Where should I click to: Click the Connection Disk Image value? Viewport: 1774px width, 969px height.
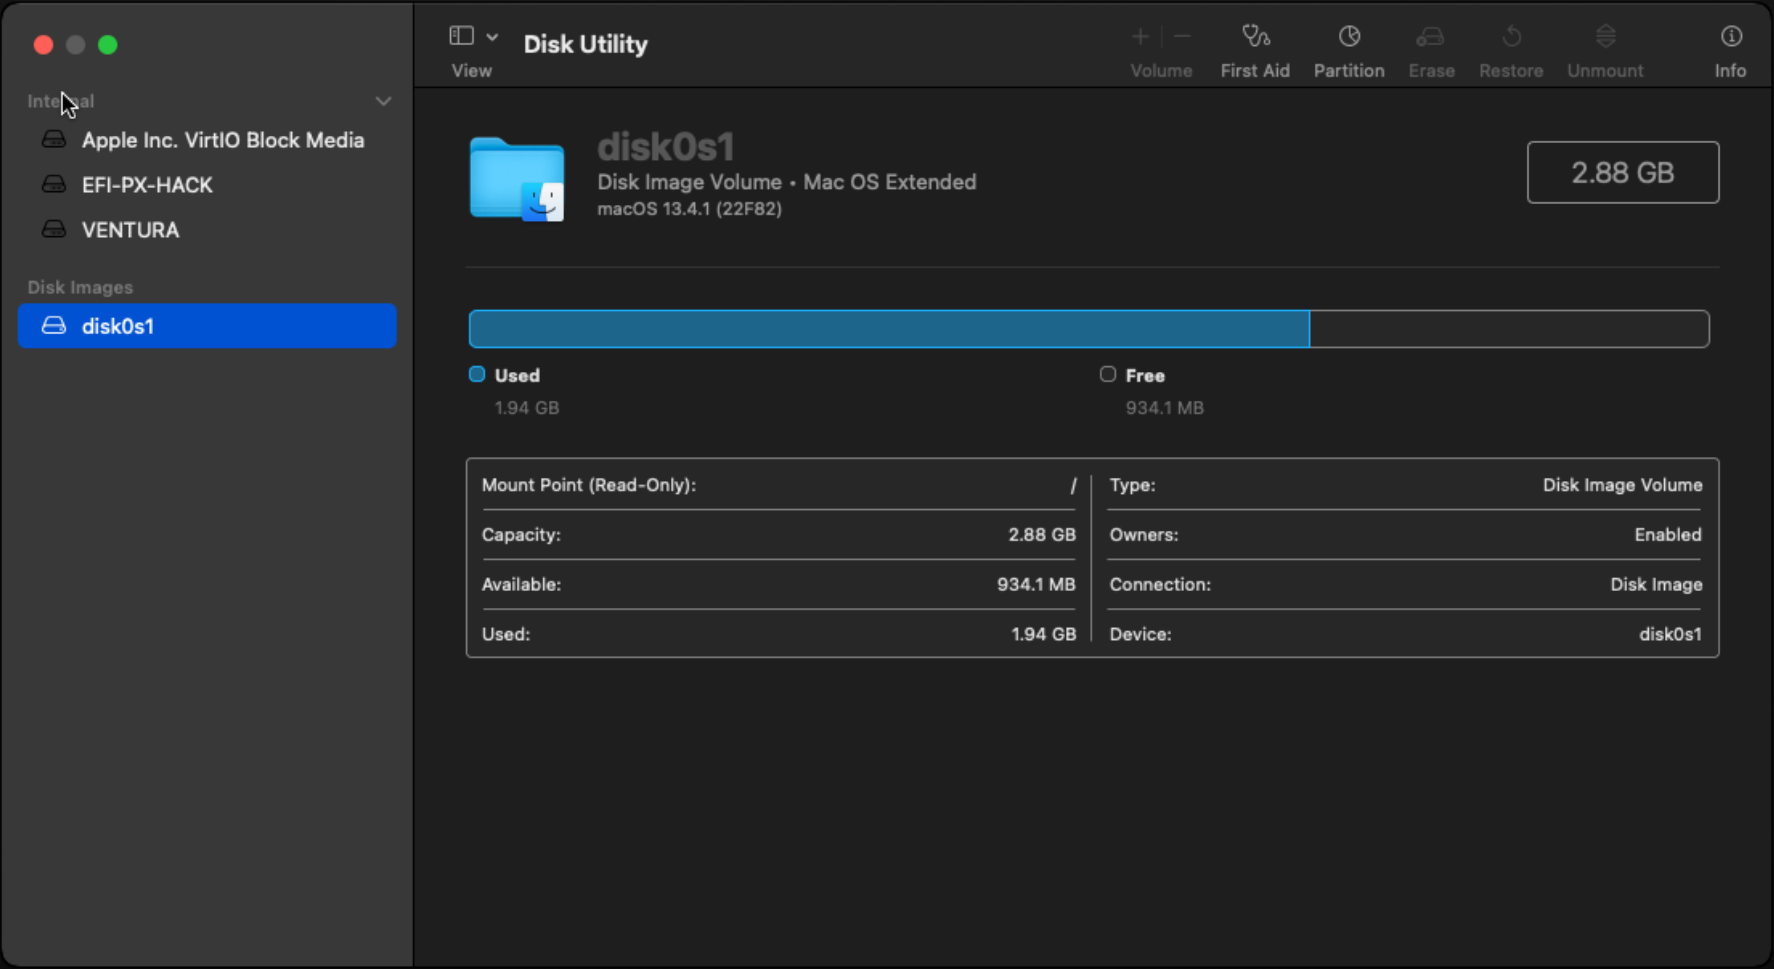(1656, 585)
